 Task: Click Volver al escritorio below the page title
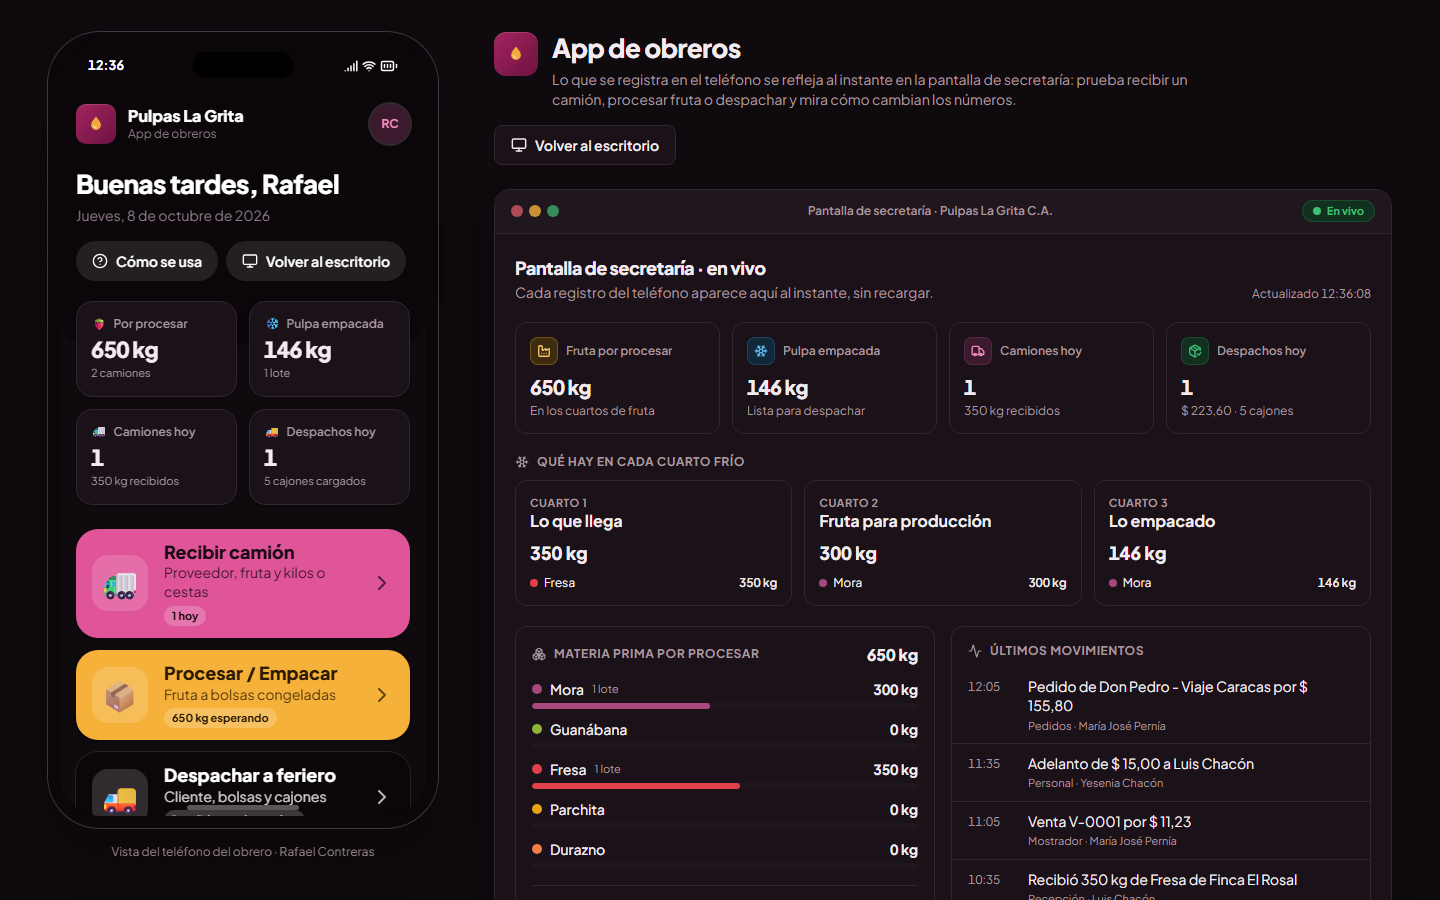(x=585, y=145)
